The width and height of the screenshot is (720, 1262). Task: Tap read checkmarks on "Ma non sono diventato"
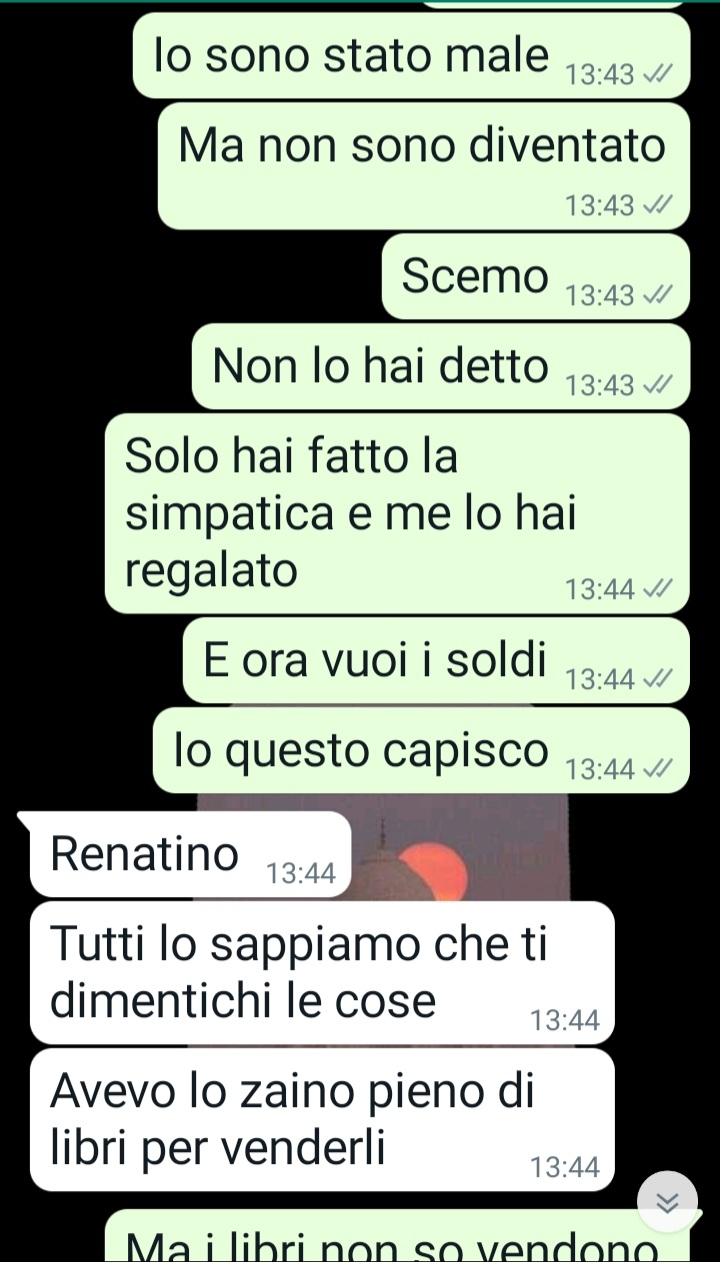coord(657,206)
